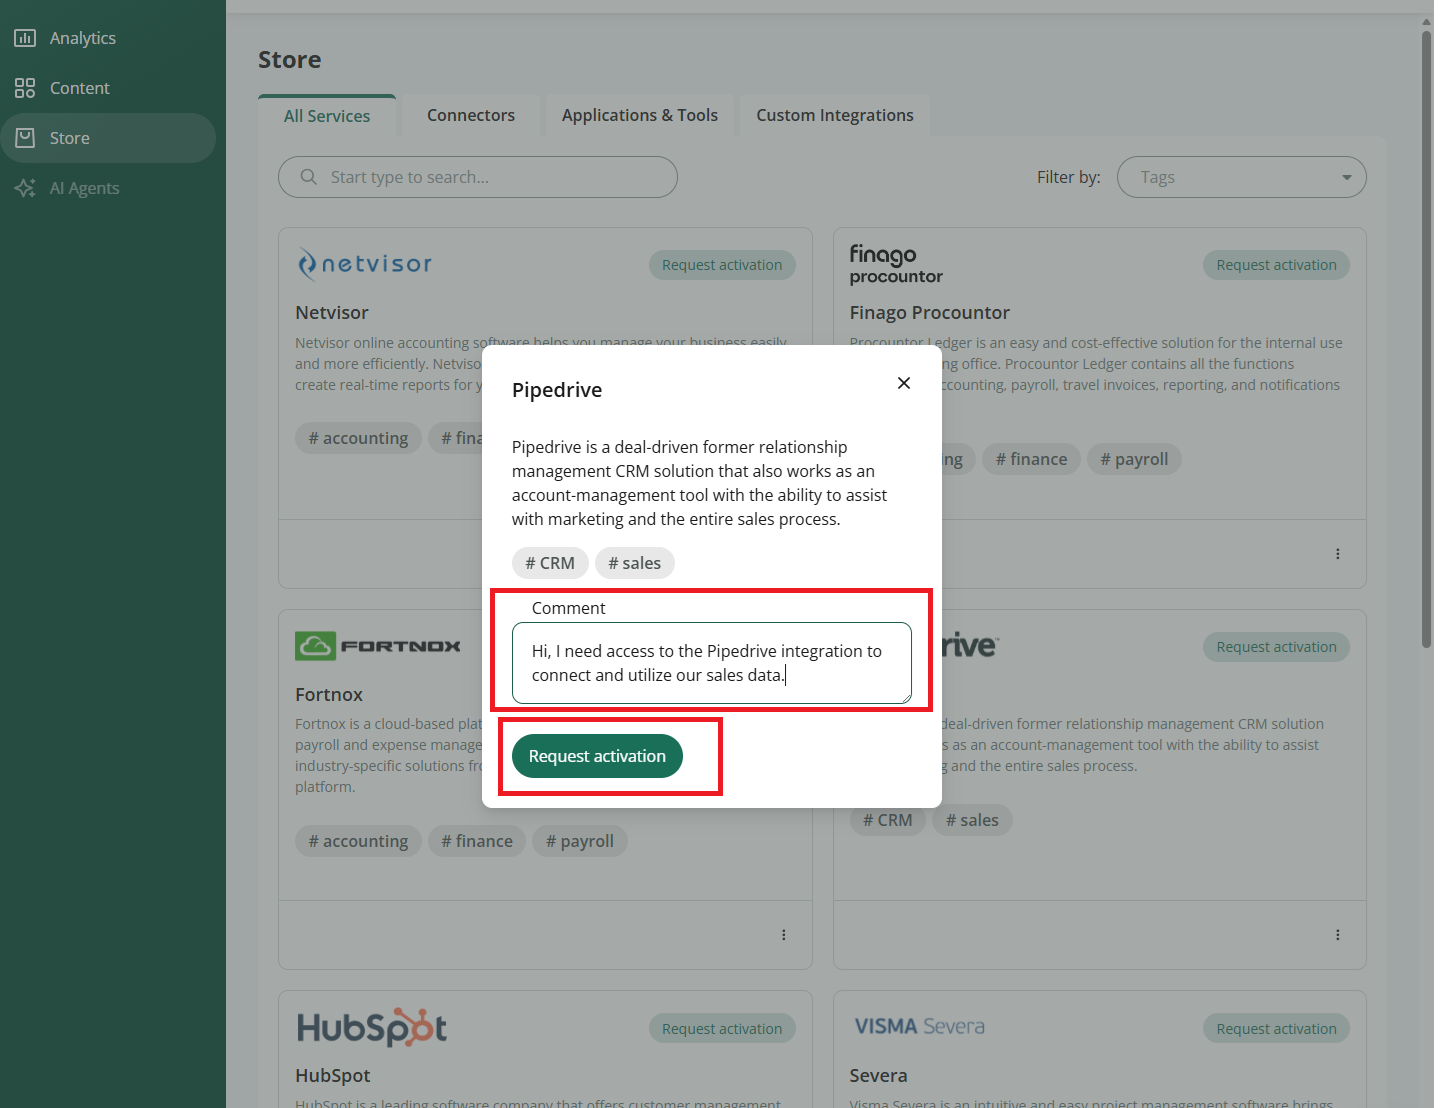Open Fortnox card three-dot menu
The width and height of the screenshot is (1447, 1108).
(x=784, y=935)
